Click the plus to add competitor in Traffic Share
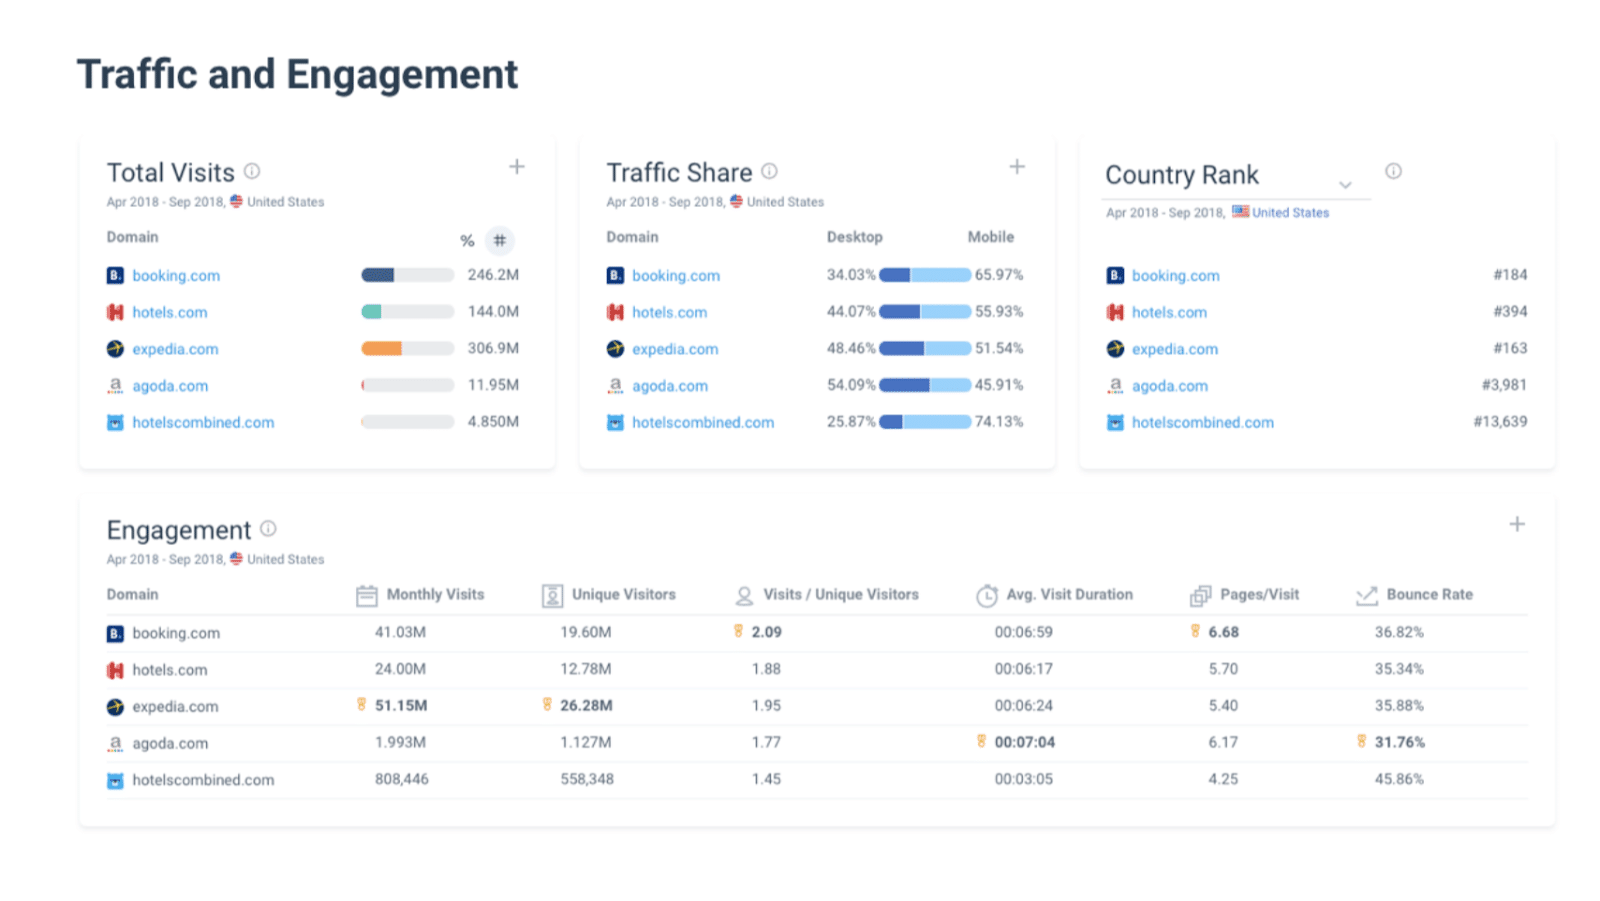Viewport: 1600px width, 901px height. pos(1016,166)
